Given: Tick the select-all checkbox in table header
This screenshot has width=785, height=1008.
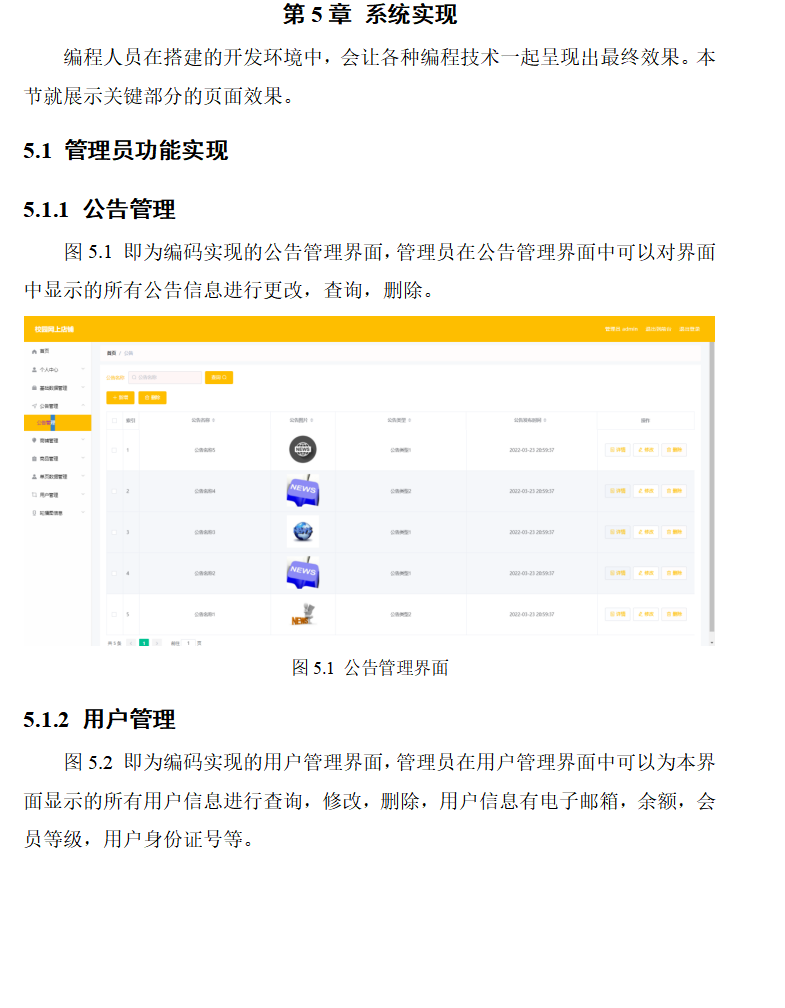Looking at the screenshot, I should pyautogui.click(x=114, y=420).
